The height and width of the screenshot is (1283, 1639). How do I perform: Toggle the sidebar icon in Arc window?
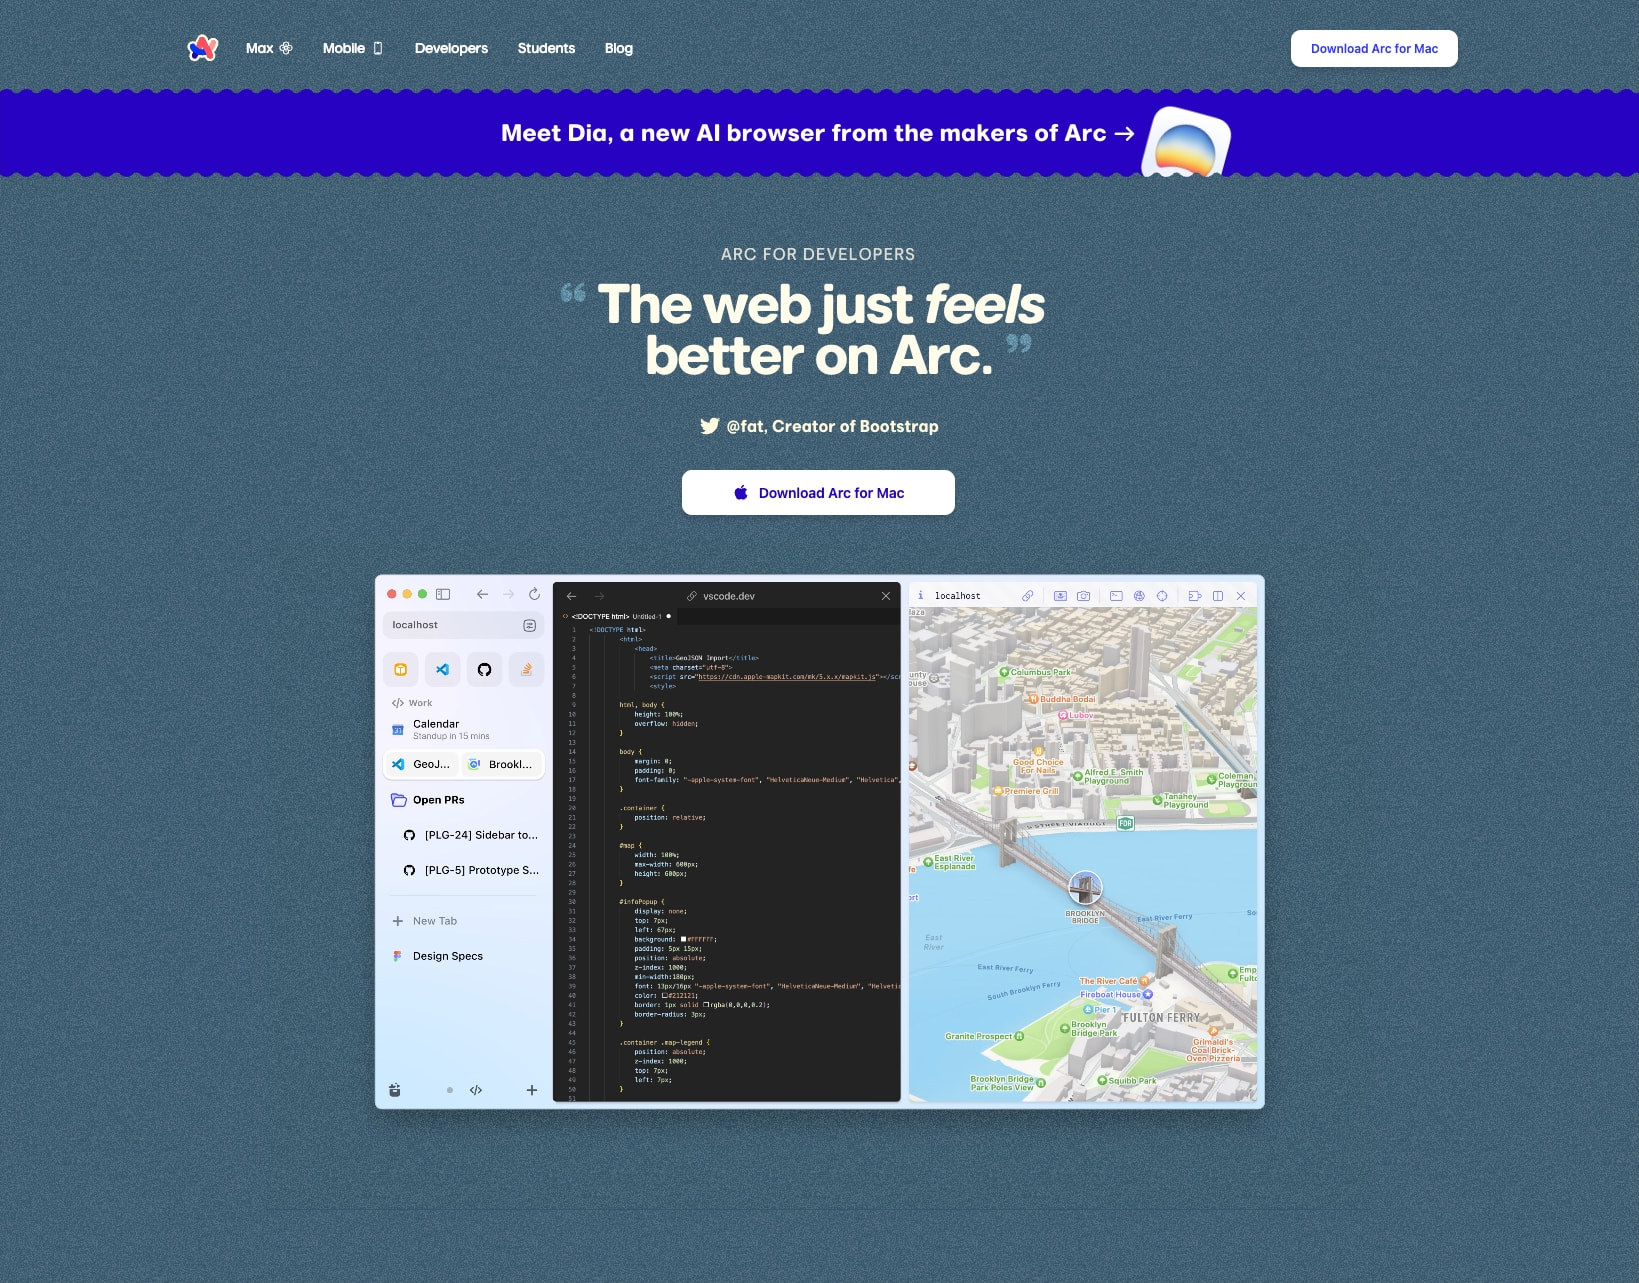443,594
